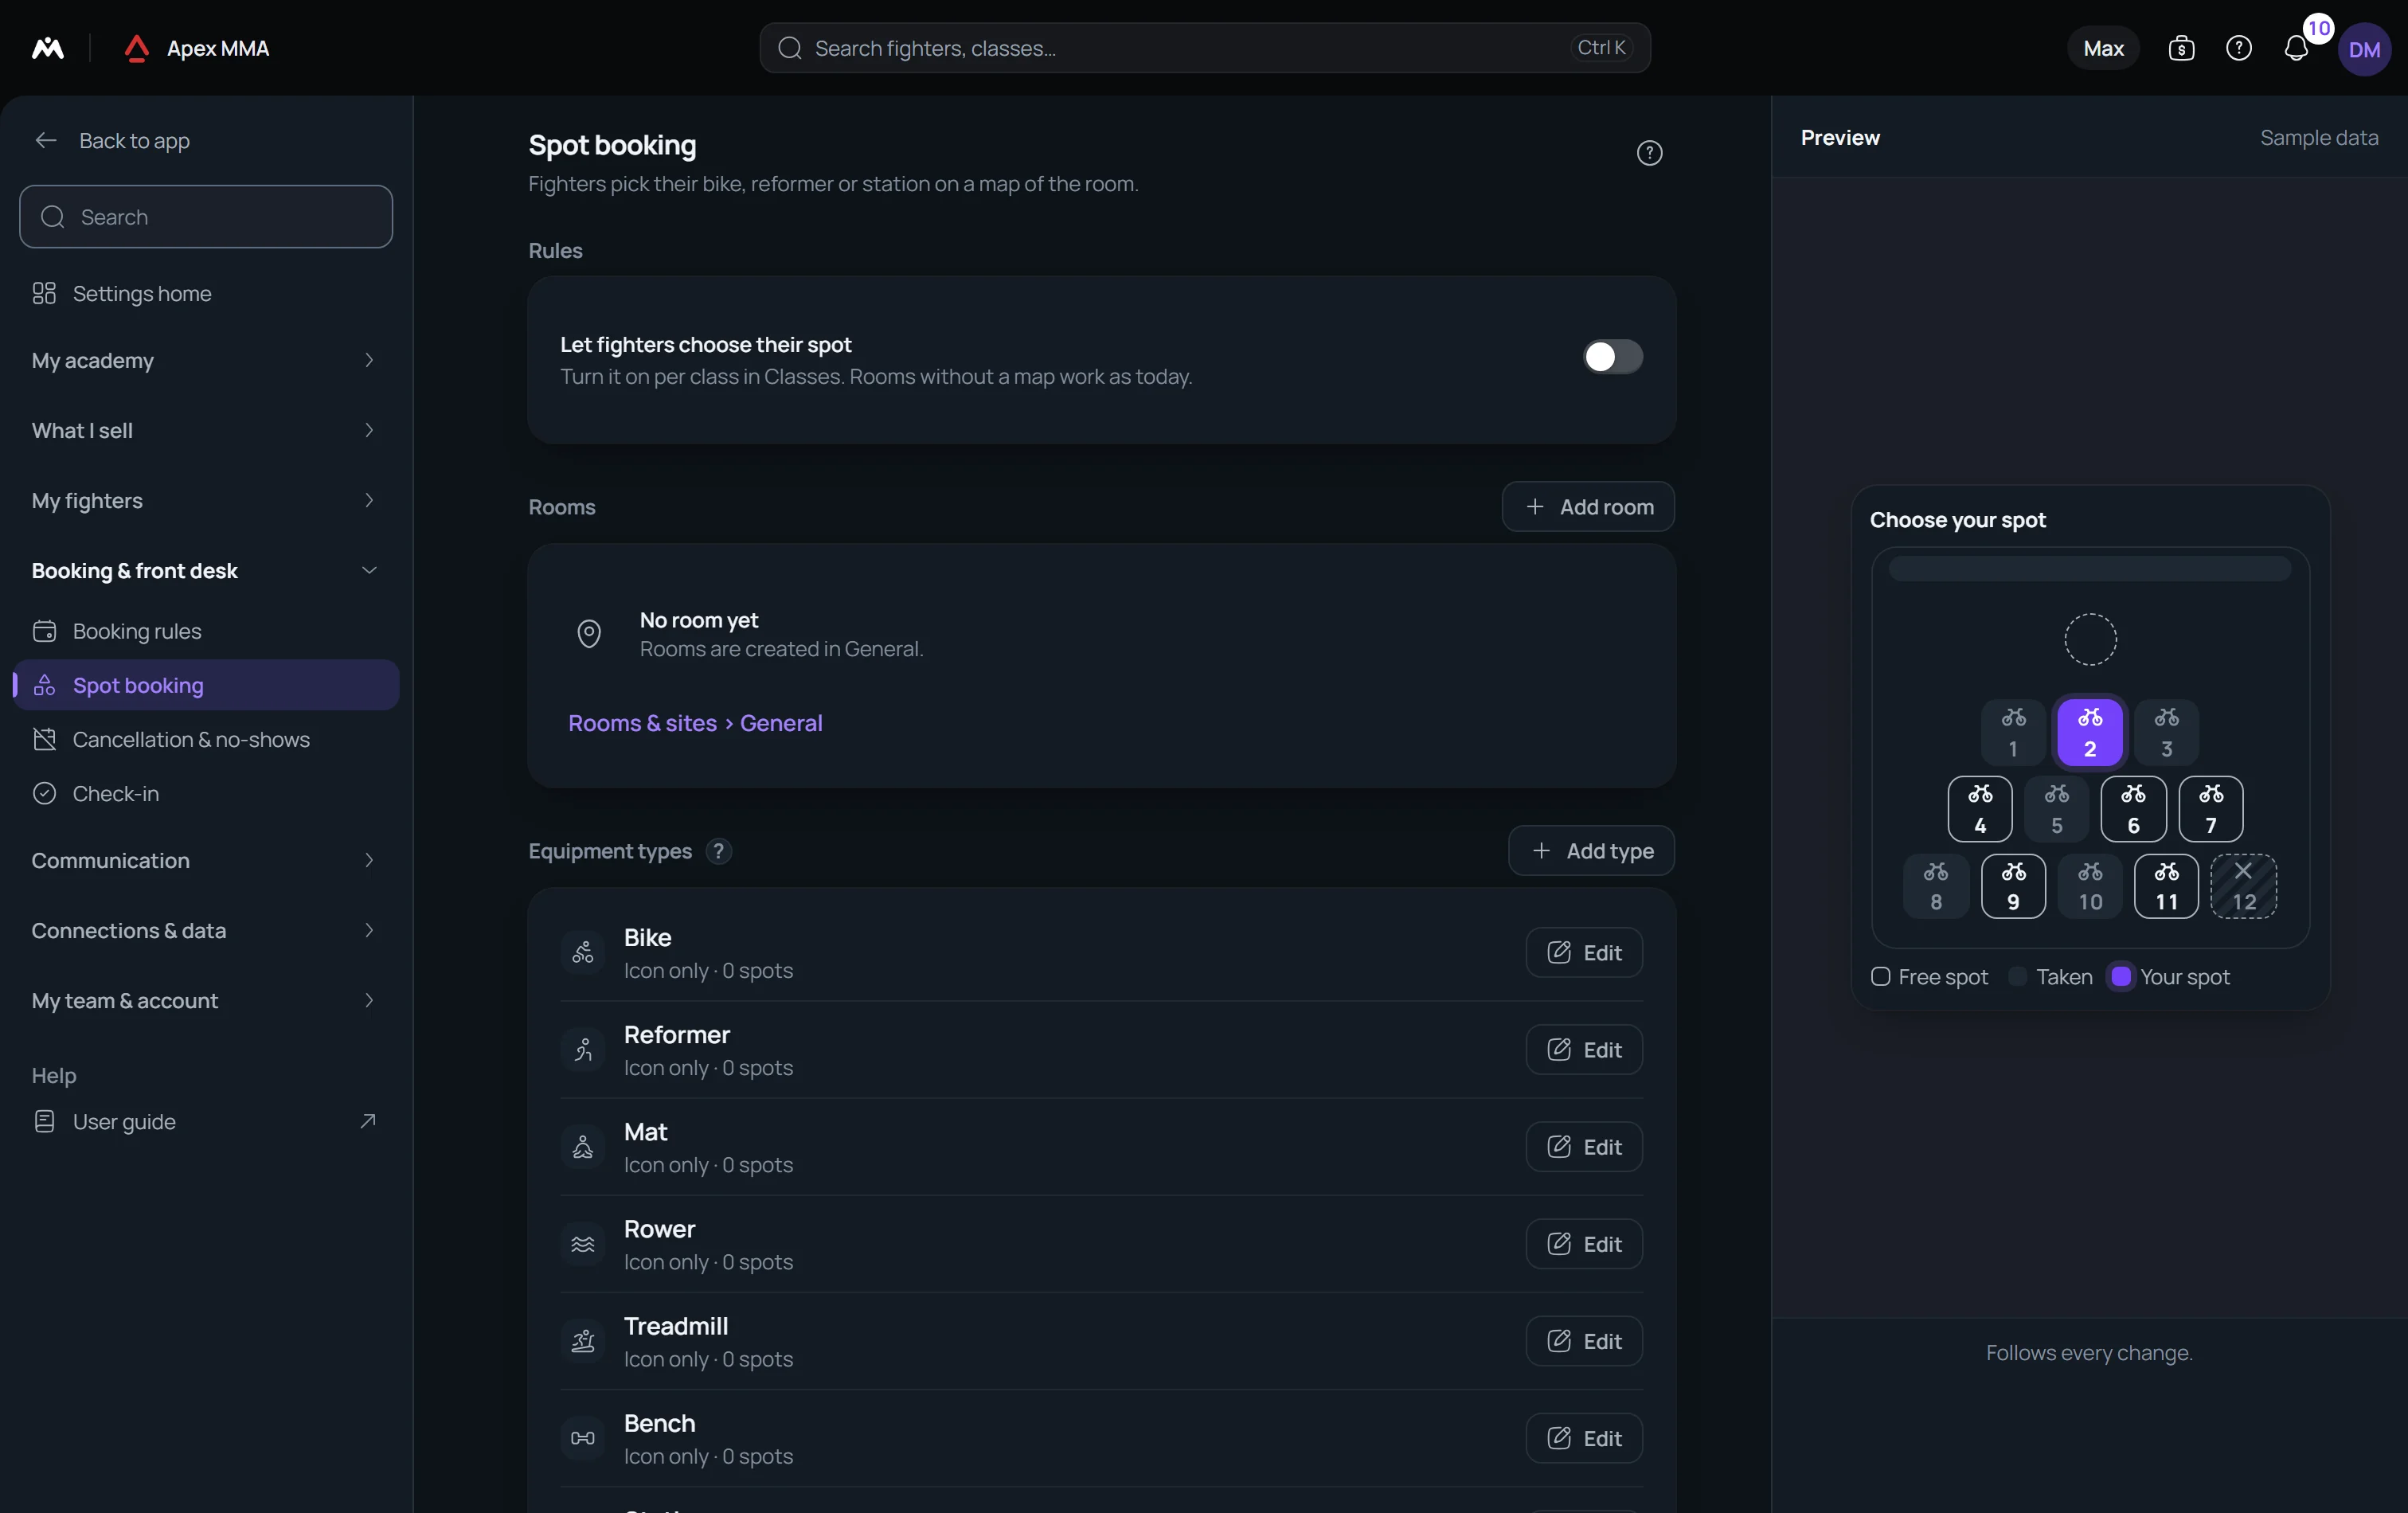This screenshot has width=2408, height=1513.
Task: Collapse Booking & front desk section
Action: click(x=206, y=570)
